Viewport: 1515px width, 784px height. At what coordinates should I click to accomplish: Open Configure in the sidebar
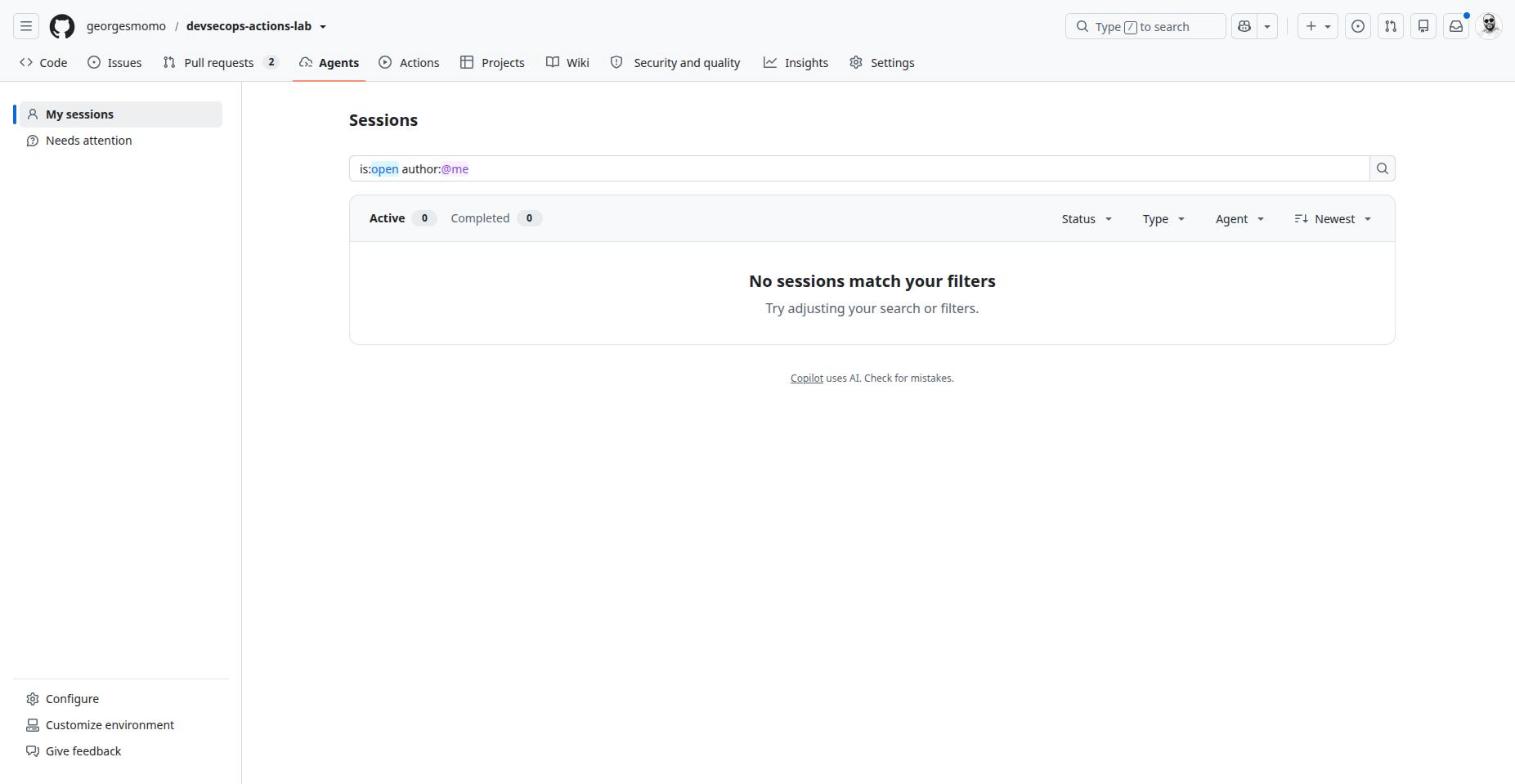(x=120, y=699)
